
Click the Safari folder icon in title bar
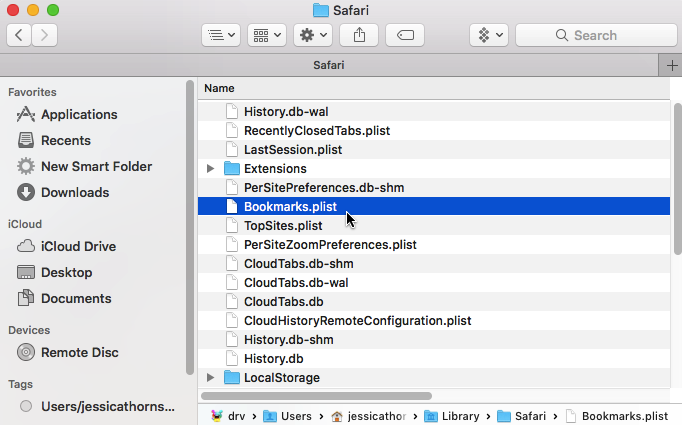coord(321,10)
